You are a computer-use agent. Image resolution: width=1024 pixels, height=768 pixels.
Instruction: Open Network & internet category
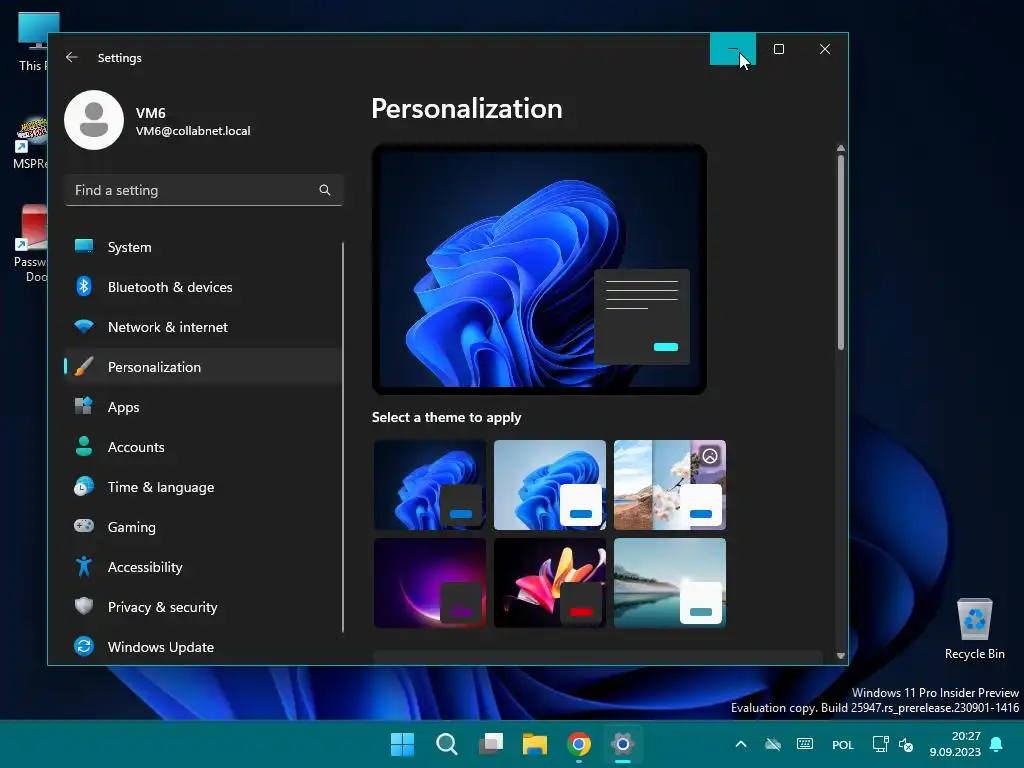coord(203,327)
